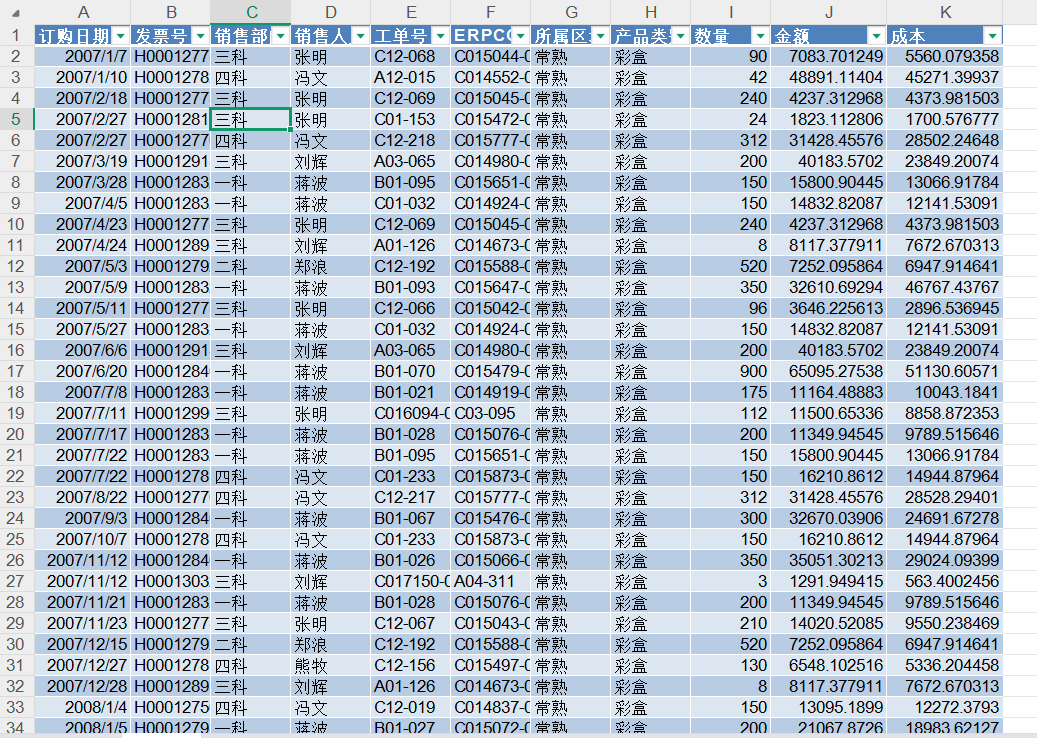Click work order A12-015
The width and height of the screenshot is (1037, 738).
pos(411,77)
